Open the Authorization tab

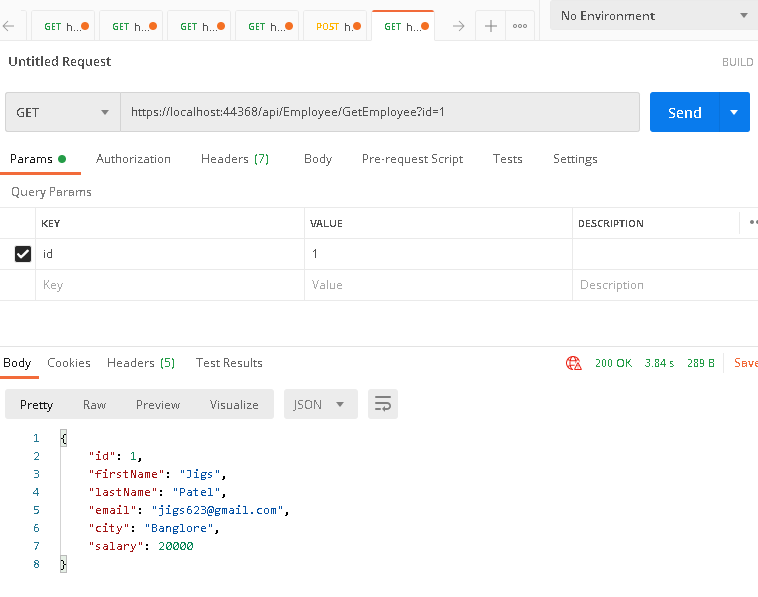[x=133, y=159]
